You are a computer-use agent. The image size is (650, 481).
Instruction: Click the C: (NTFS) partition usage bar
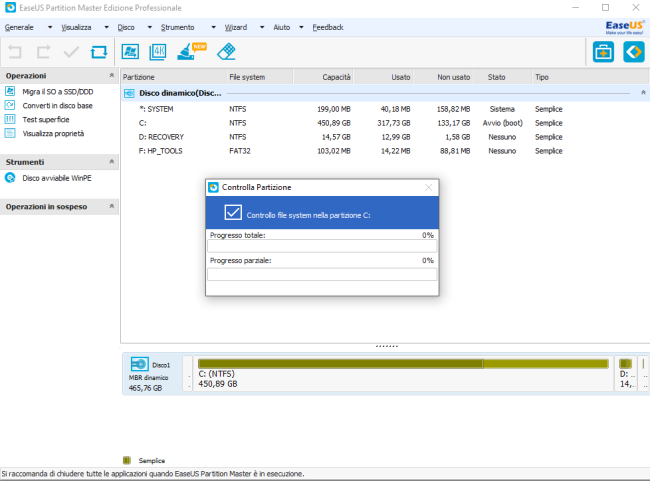pyautogui.click(x=403, y=364)
